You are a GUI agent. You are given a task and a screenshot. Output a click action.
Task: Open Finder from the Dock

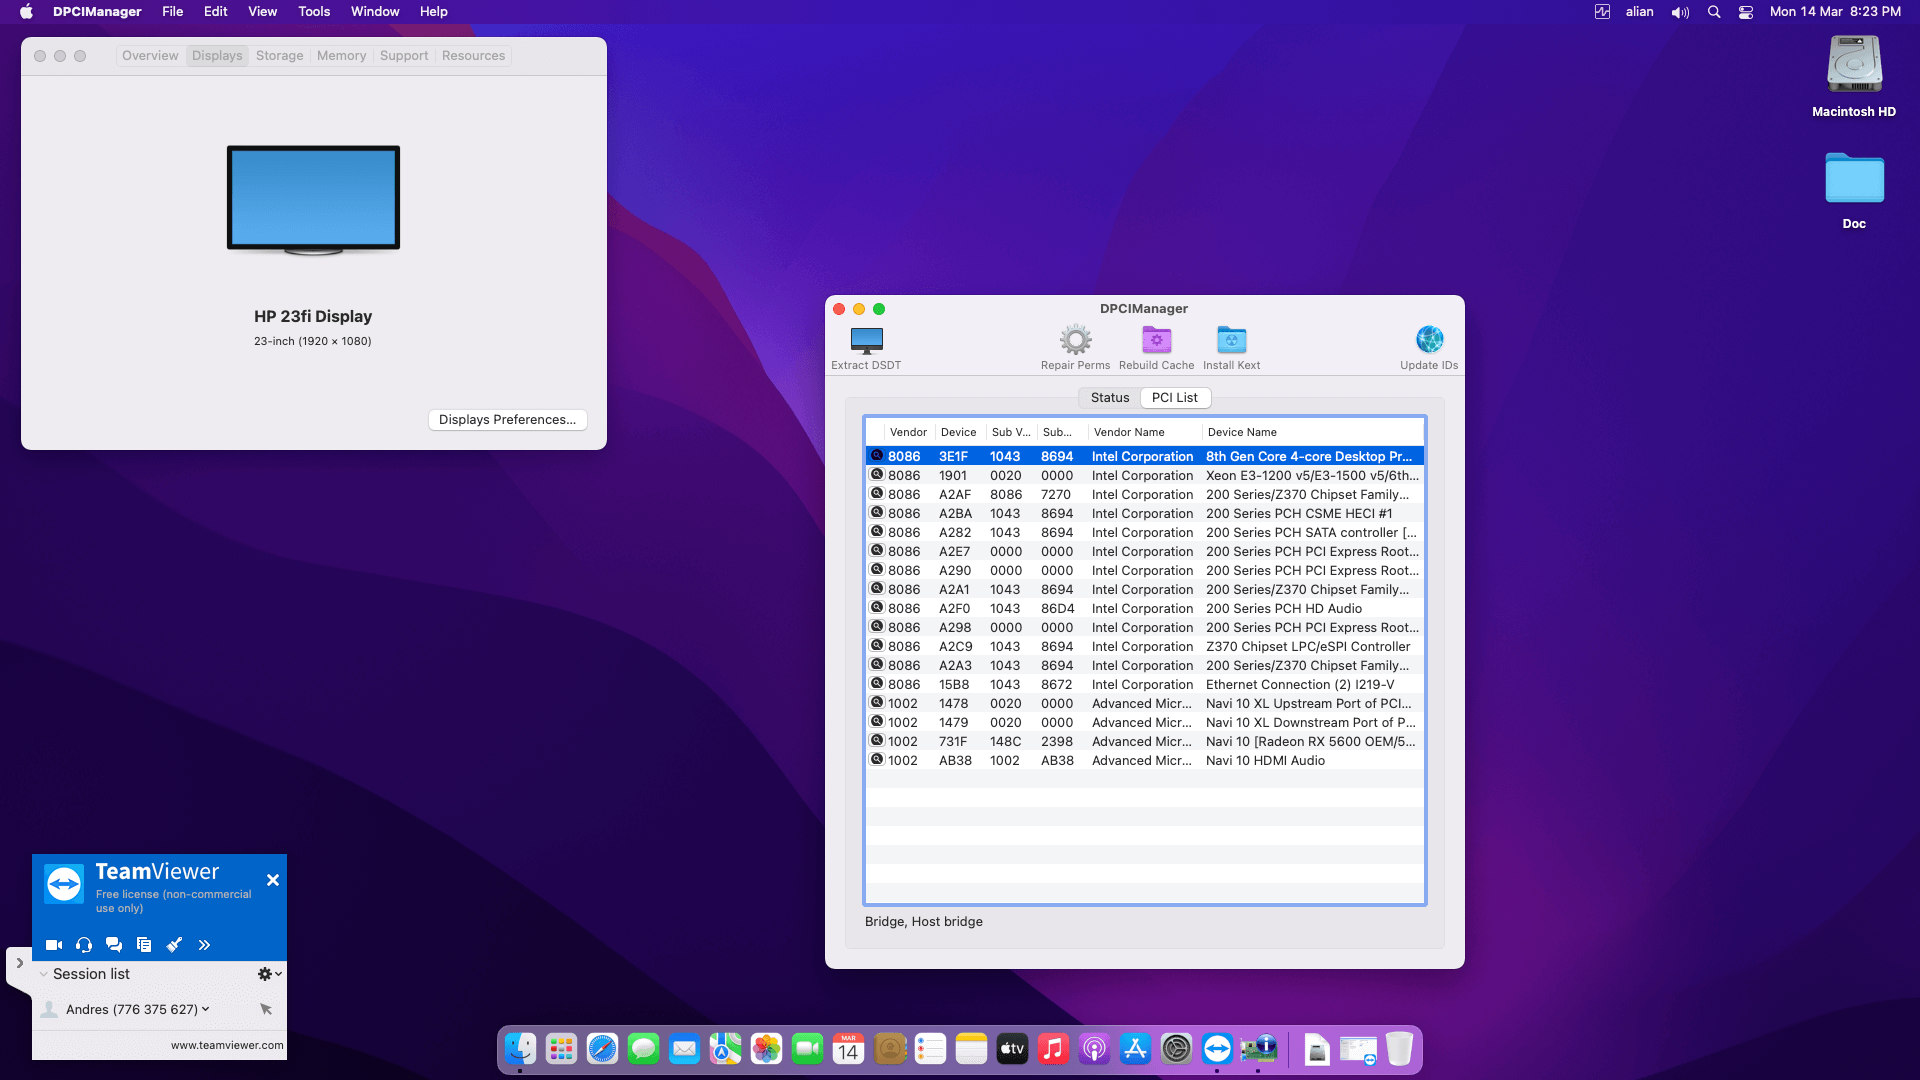[x=520, y=1049]
